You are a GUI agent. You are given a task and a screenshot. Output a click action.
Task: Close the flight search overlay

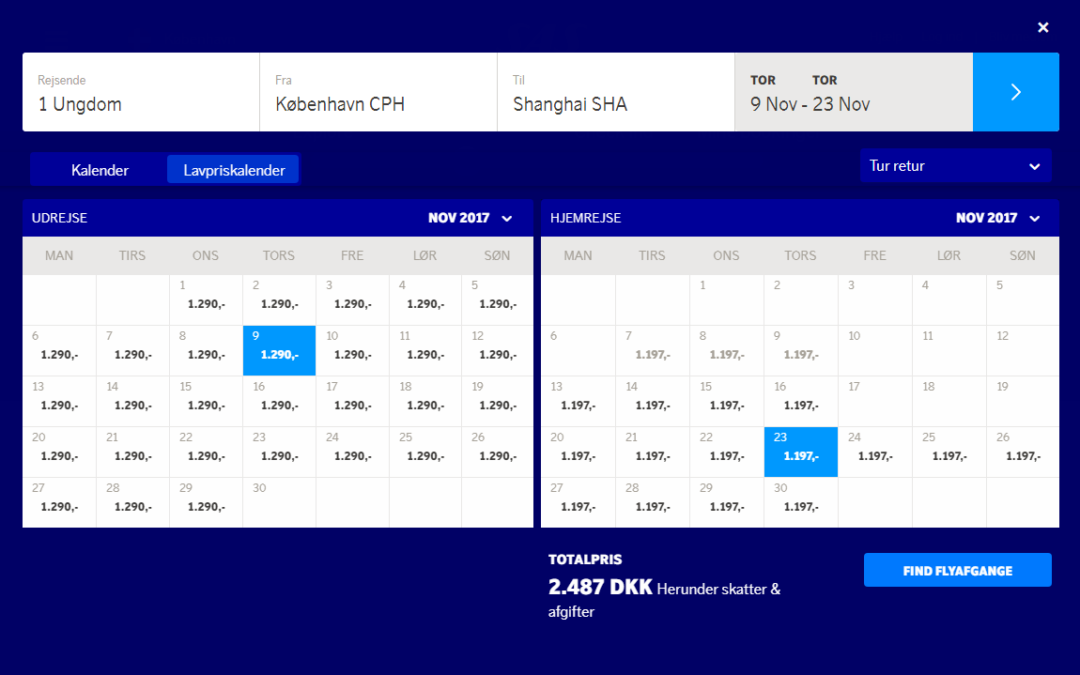click(1043, 28)
